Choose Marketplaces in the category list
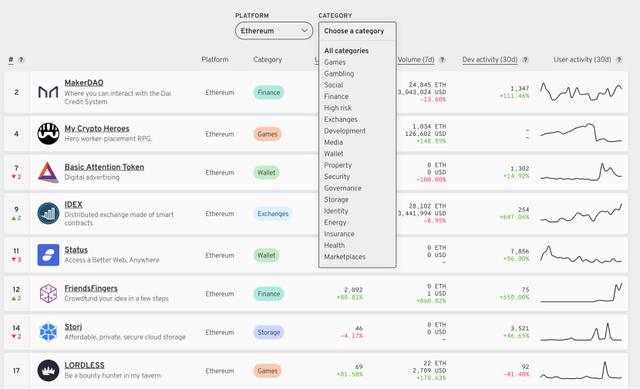The height and width of the screenshot is (389, 640). point(344,257)
